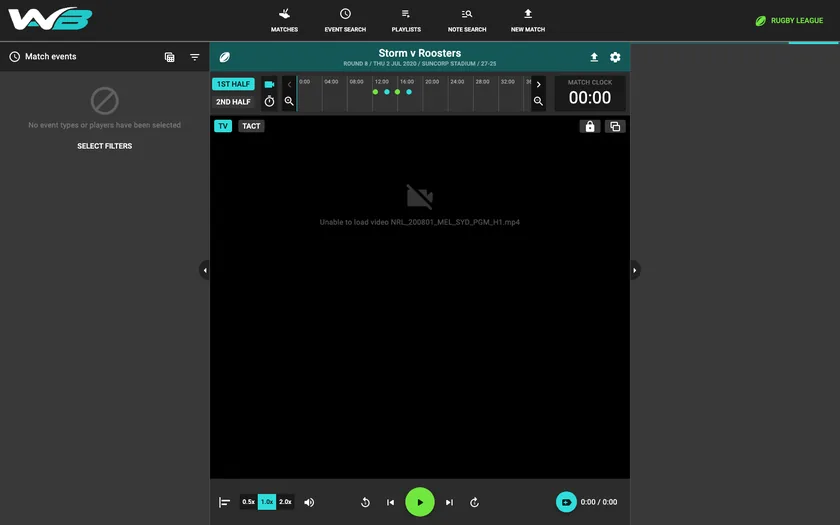Image resolution: width=840 pixels, height=525 pixels.
Task: Select the video camera time mode icon
Action: point(269,84)
